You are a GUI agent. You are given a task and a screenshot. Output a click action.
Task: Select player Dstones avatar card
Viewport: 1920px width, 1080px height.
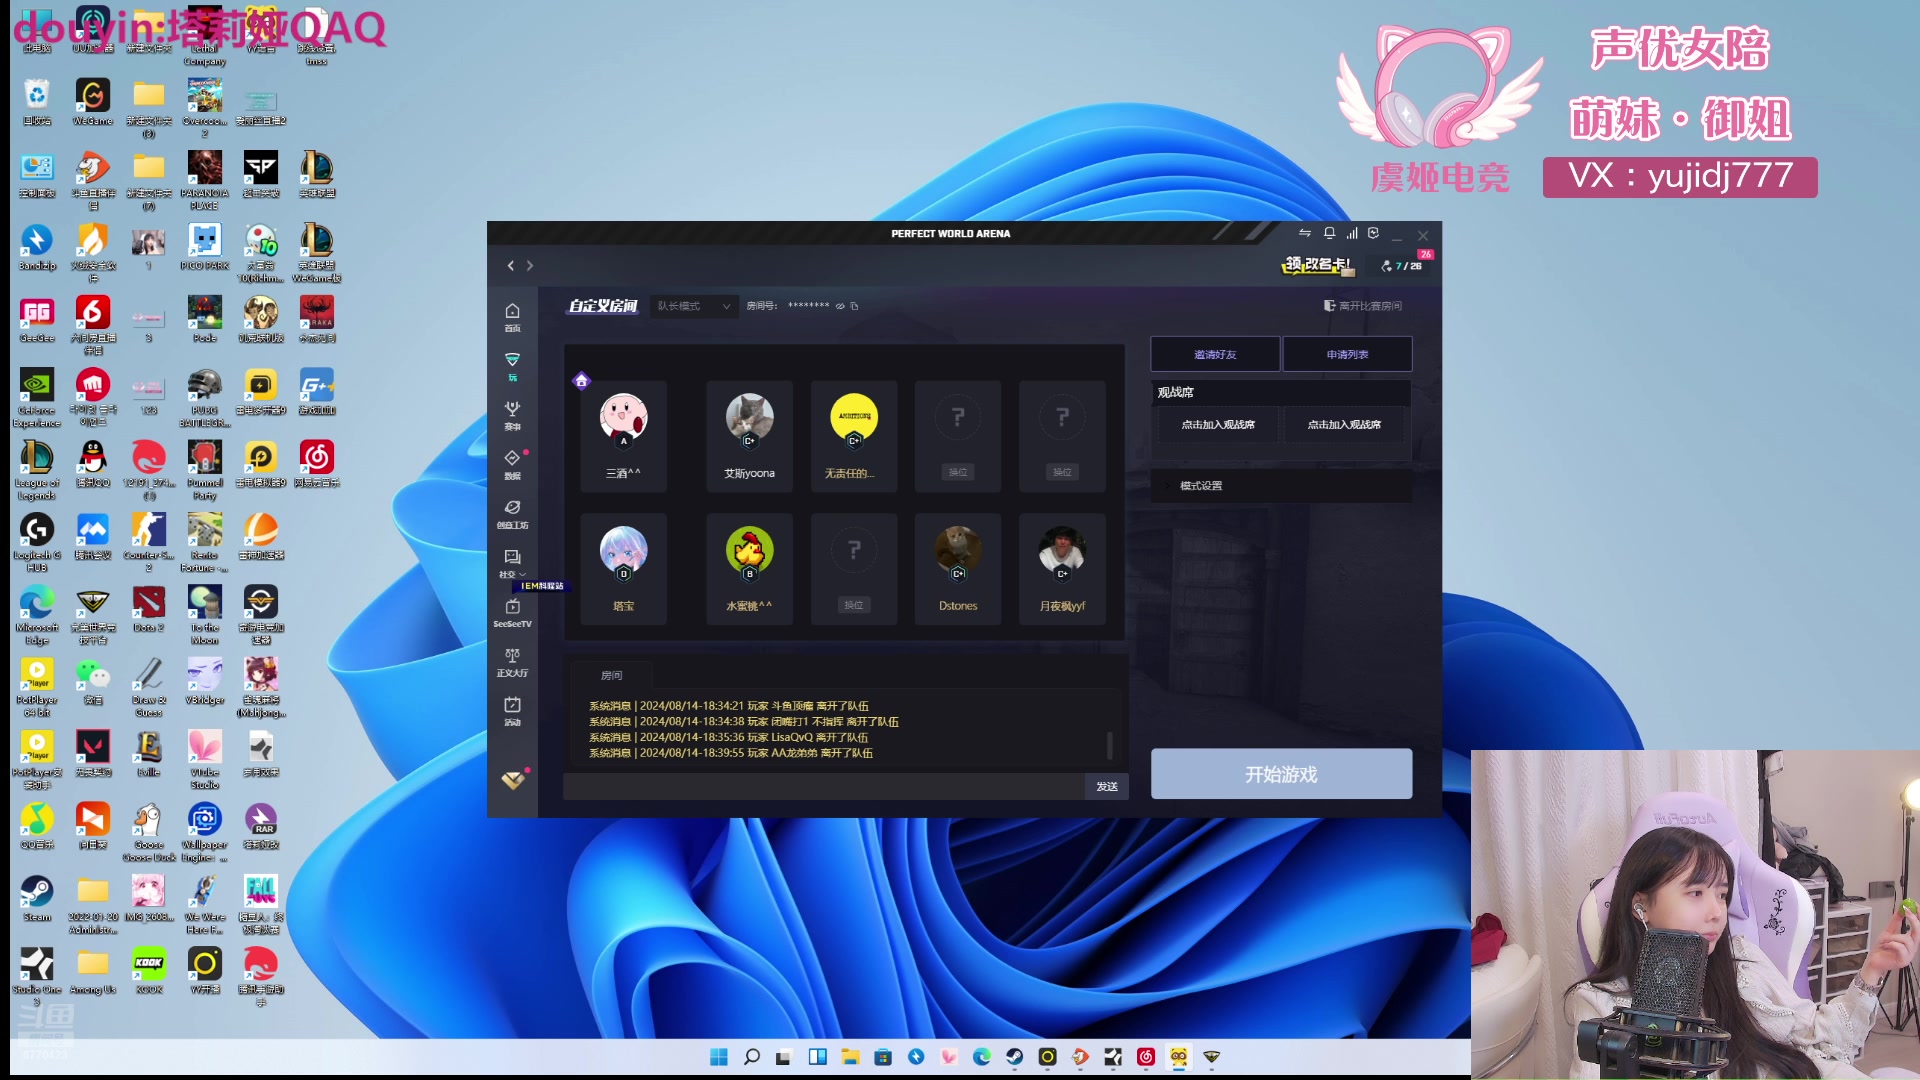(x=957, y=569)
